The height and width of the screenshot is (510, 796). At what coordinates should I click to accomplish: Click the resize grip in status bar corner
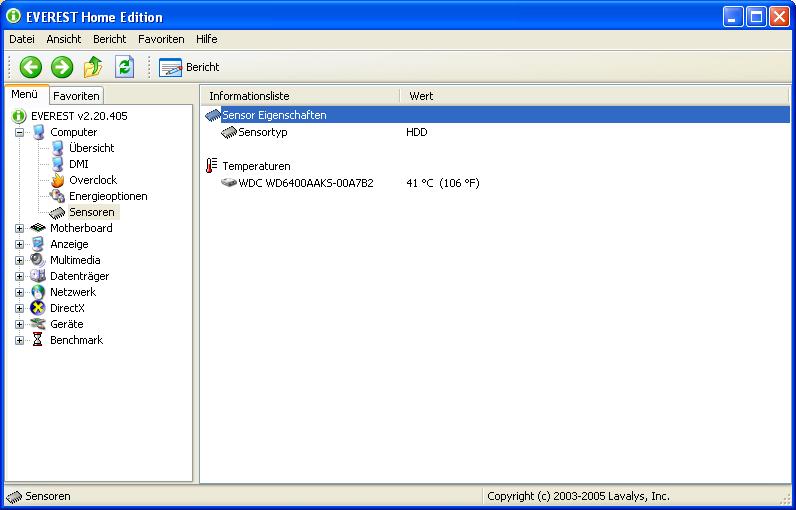785,500
